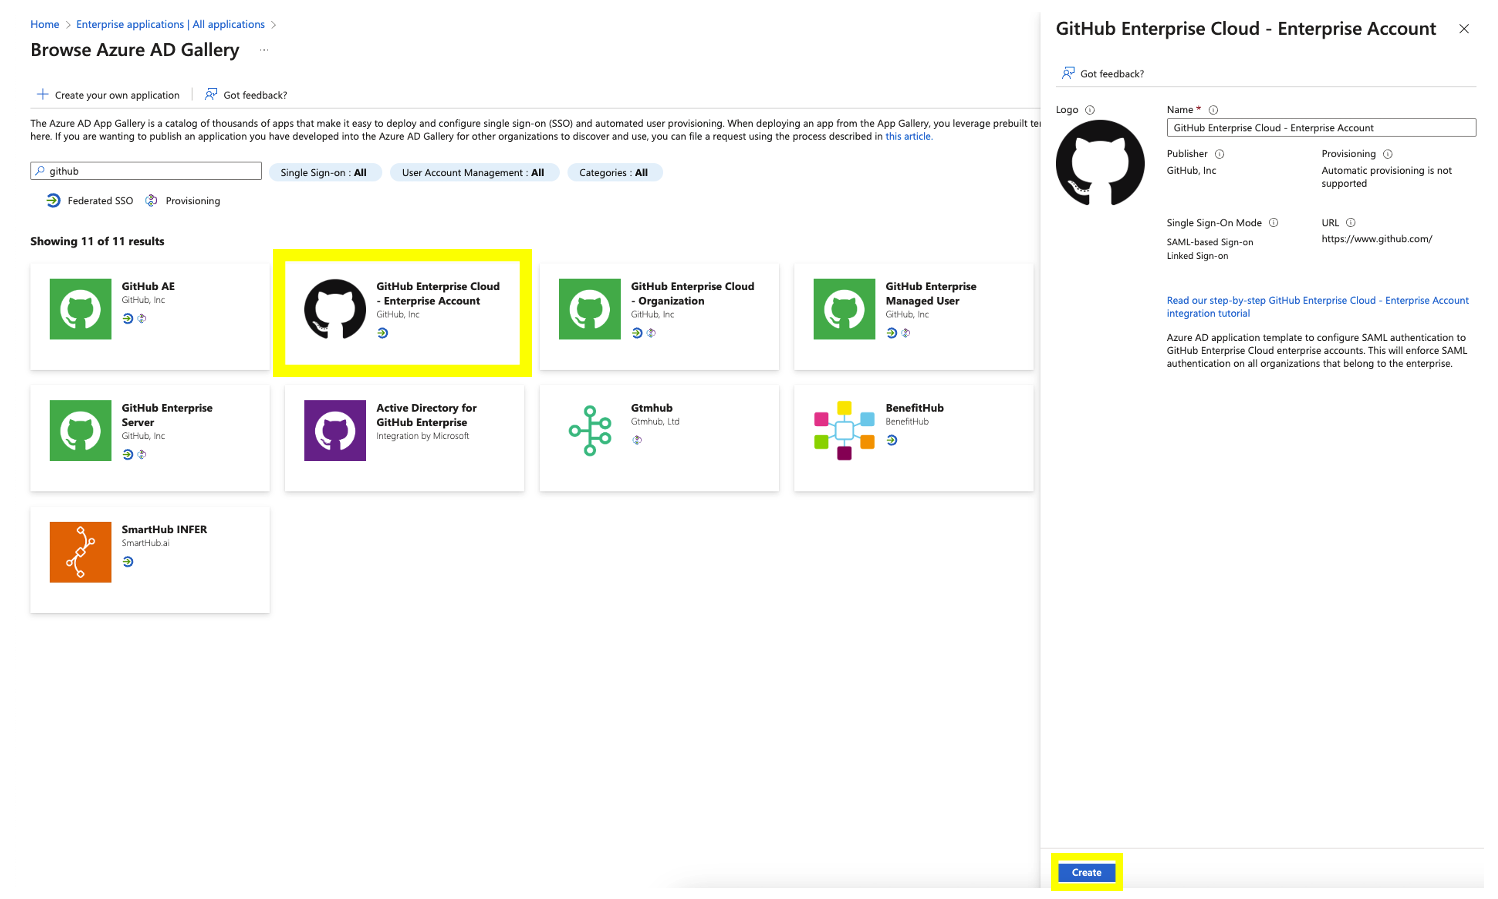Open the User Account Management : All filter
The height and width of the screenshot is (899, 1498).
pos(473,173)
